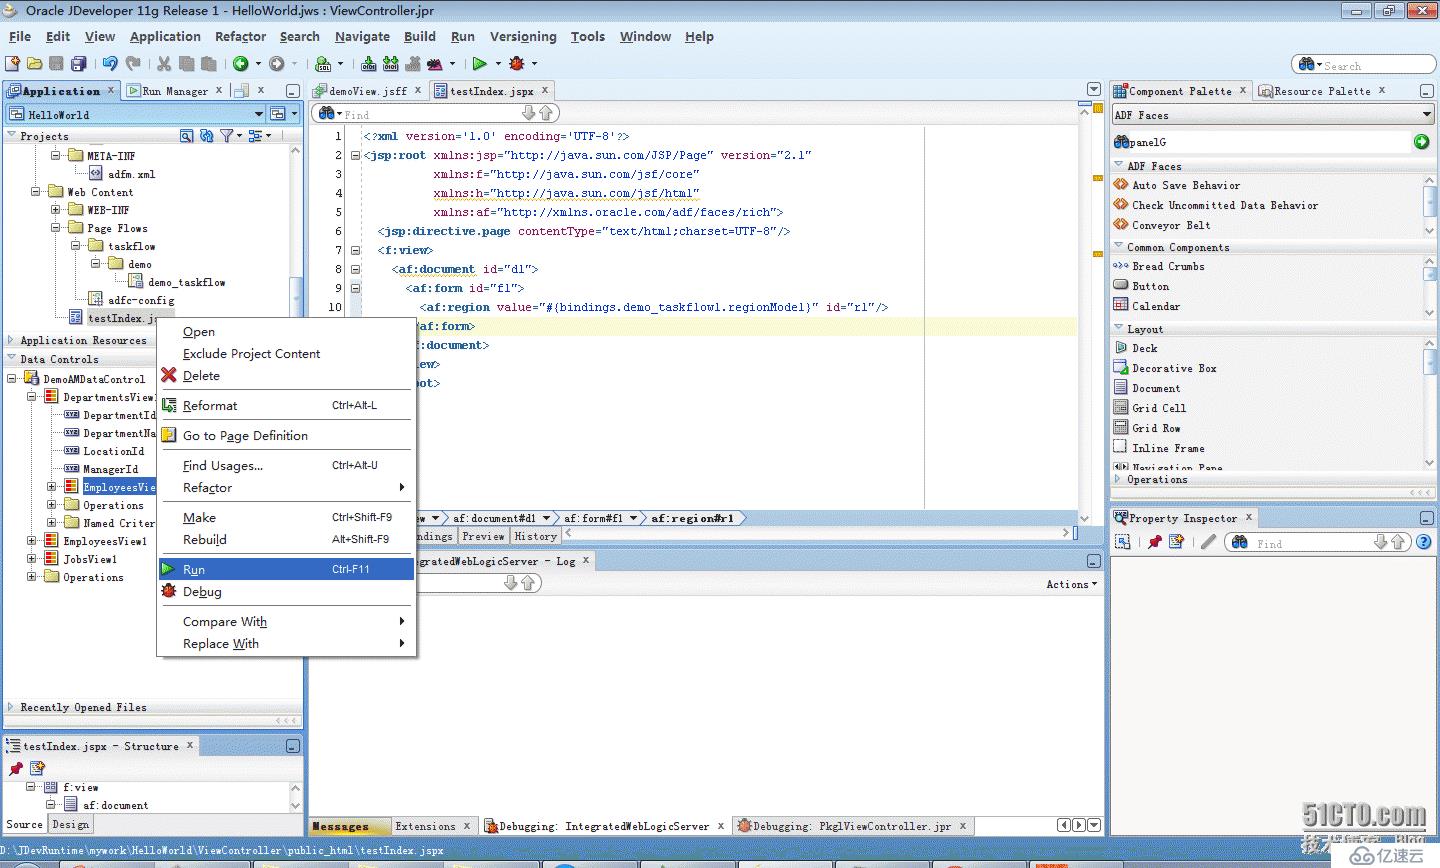Collapse line 8 af:document code fold

pos(355,269)
